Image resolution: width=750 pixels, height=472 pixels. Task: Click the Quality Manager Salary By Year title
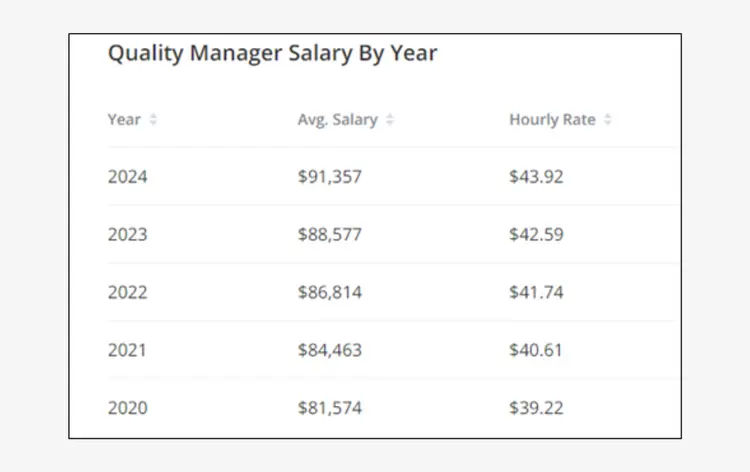click(272, 54)
